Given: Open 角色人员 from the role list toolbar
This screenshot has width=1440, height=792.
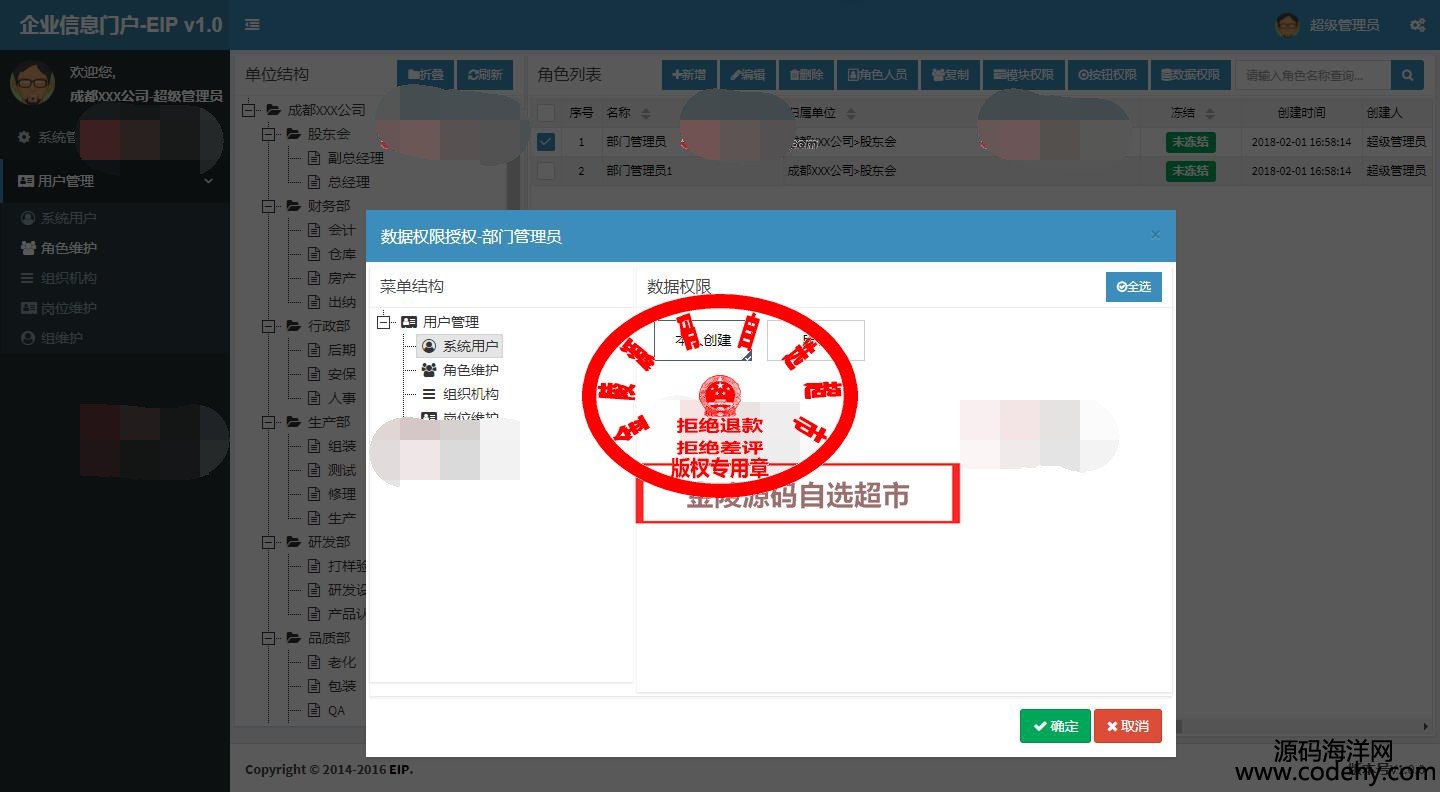Looking at the screenshot, I should [877, 75].
